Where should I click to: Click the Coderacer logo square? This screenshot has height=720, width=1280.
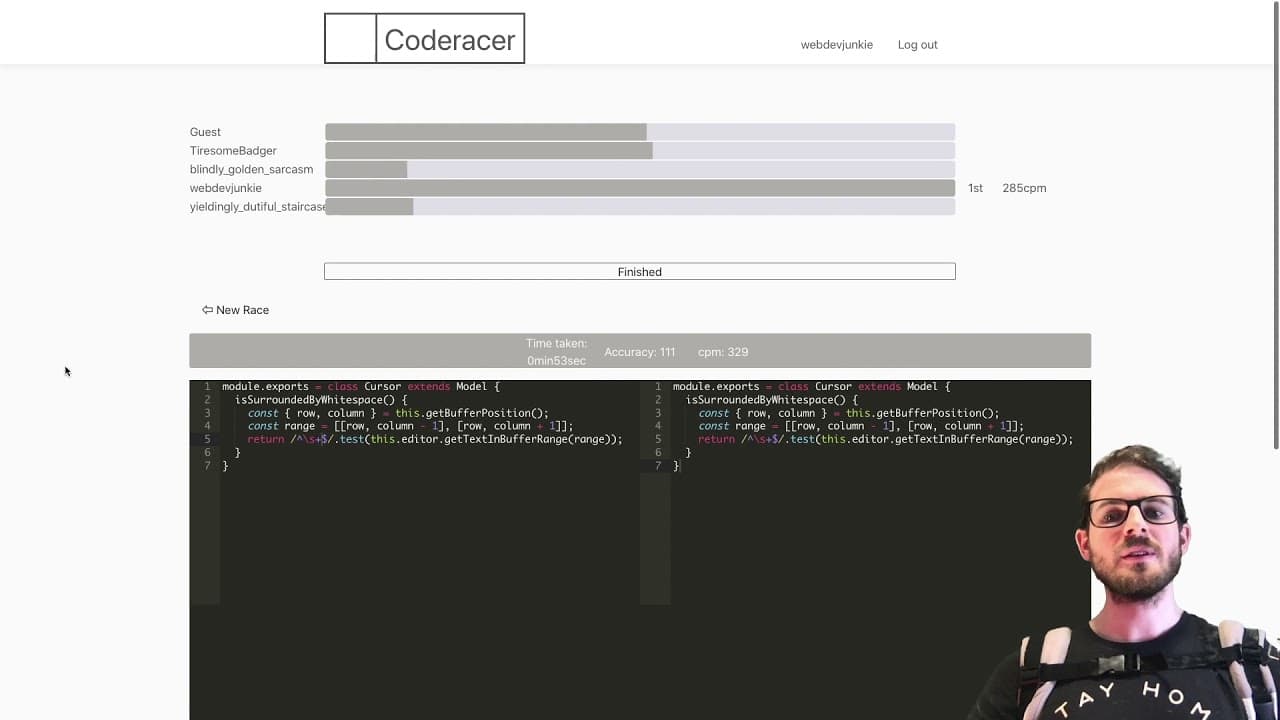coord(351,39)
